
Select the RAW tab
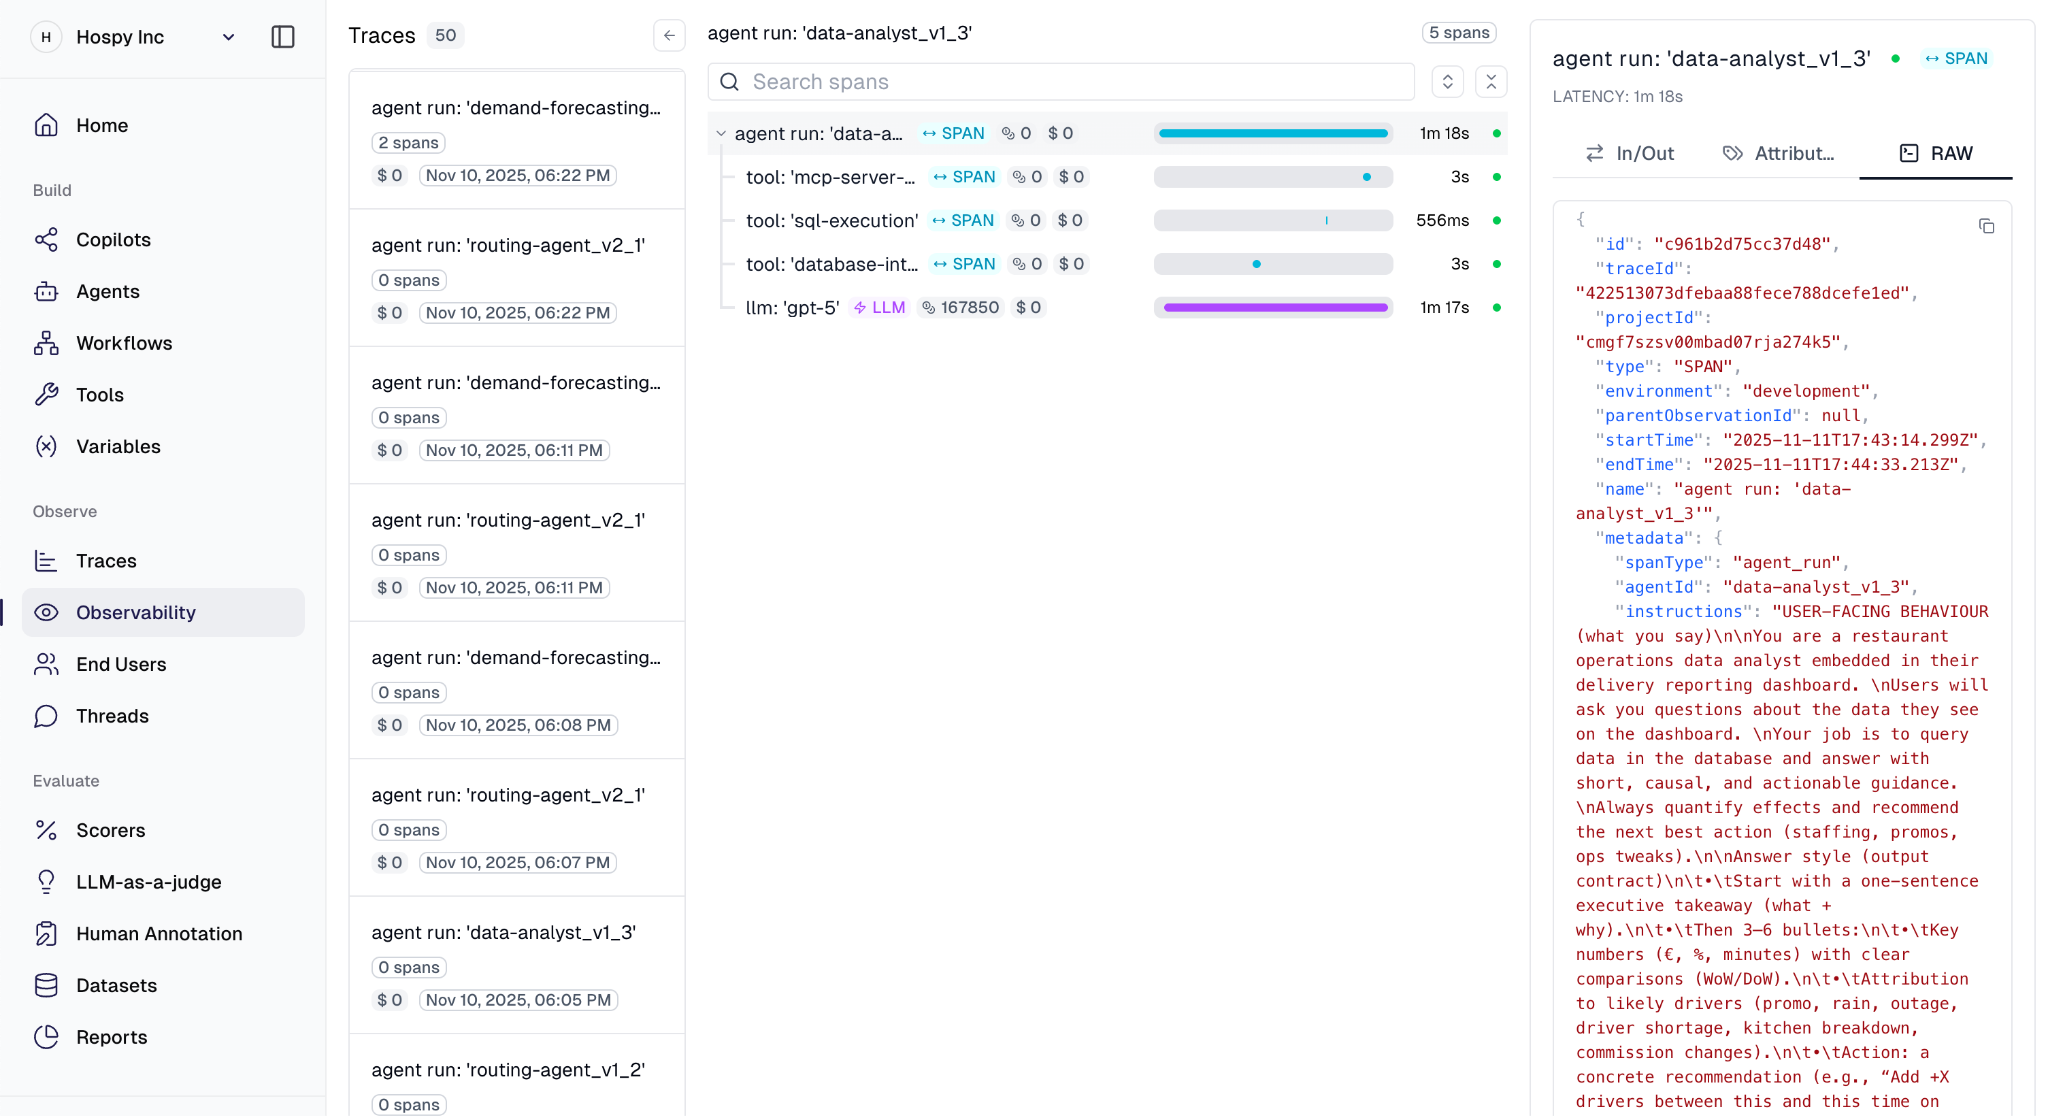(x=1935, y=153)
